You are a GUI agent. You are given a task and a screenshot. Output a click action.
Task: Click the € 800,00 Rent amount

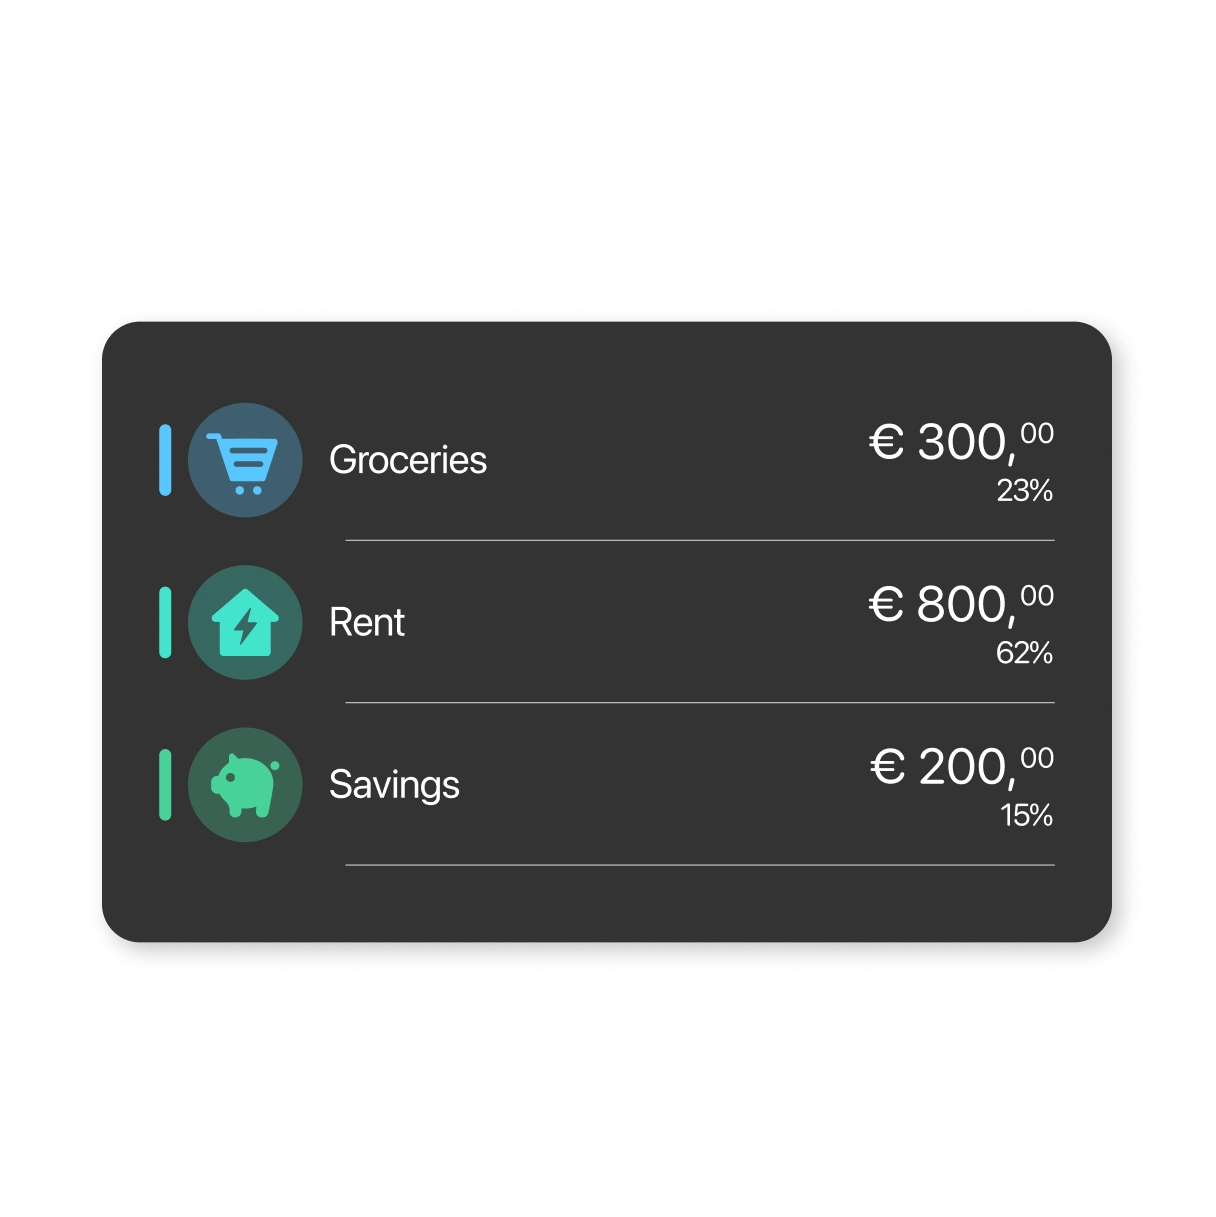coord(960,604)
